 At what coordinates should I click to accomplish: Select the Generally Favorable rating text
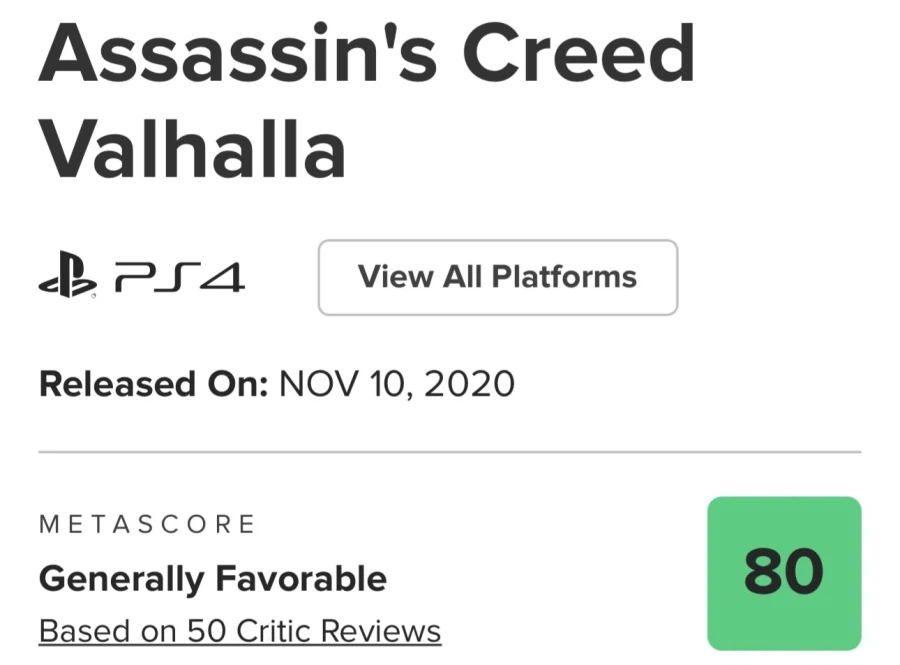pos(212,578)
